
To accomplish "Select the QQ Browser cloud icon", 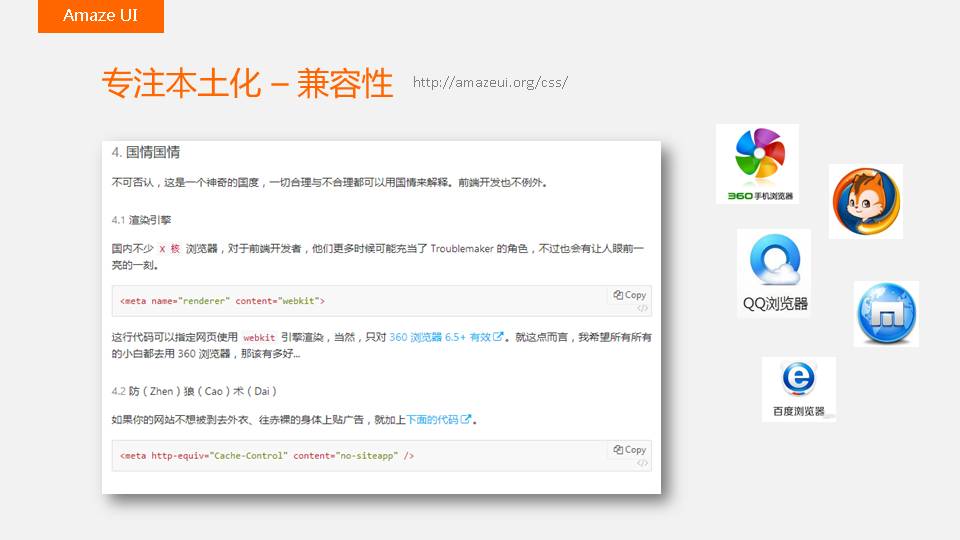I will coord(774,272).
